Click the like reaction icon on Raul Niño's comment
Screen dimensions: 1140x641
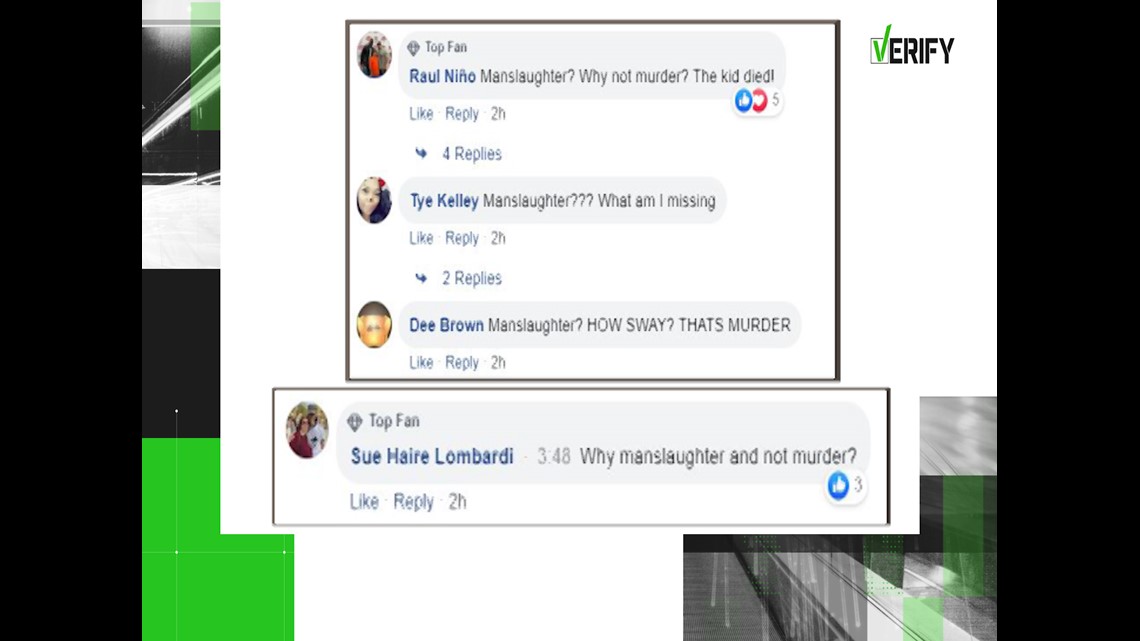tap(743, 100)
